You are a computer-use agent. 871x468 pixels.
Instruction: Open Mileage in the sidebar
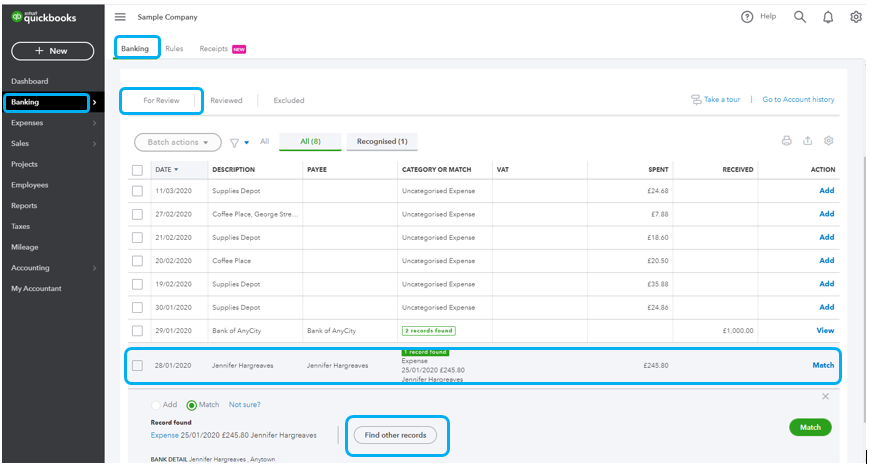click(x=24, y=247)
